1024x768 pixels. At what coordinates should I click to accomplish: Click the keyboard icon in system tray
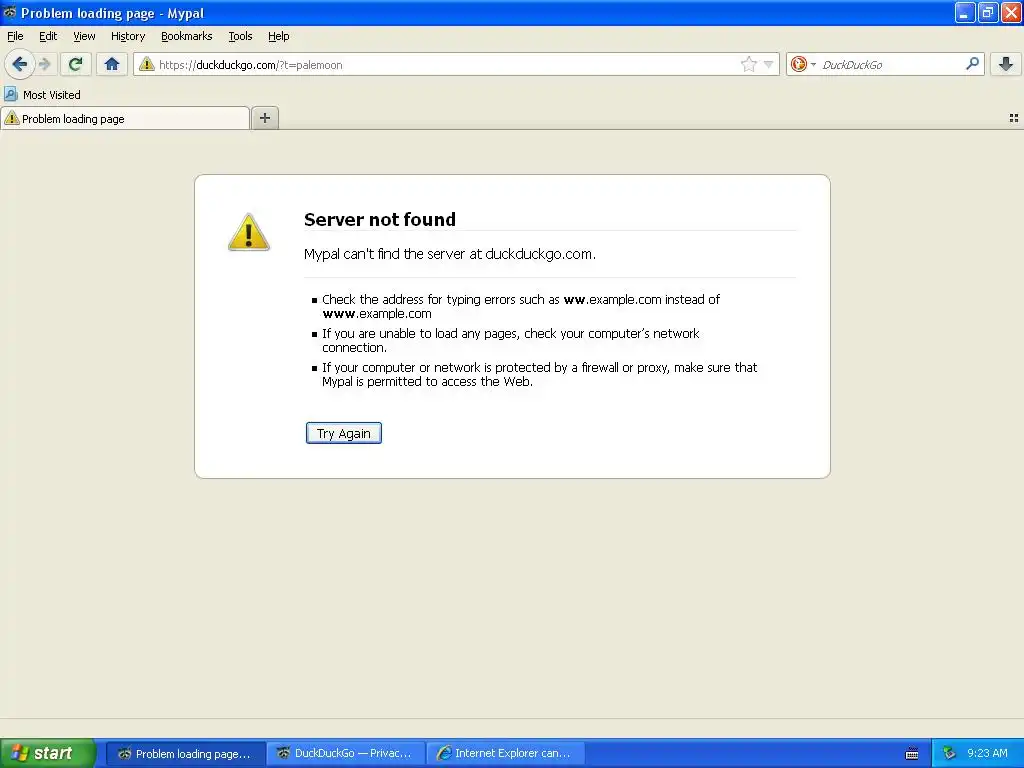[x=912, y=754]
